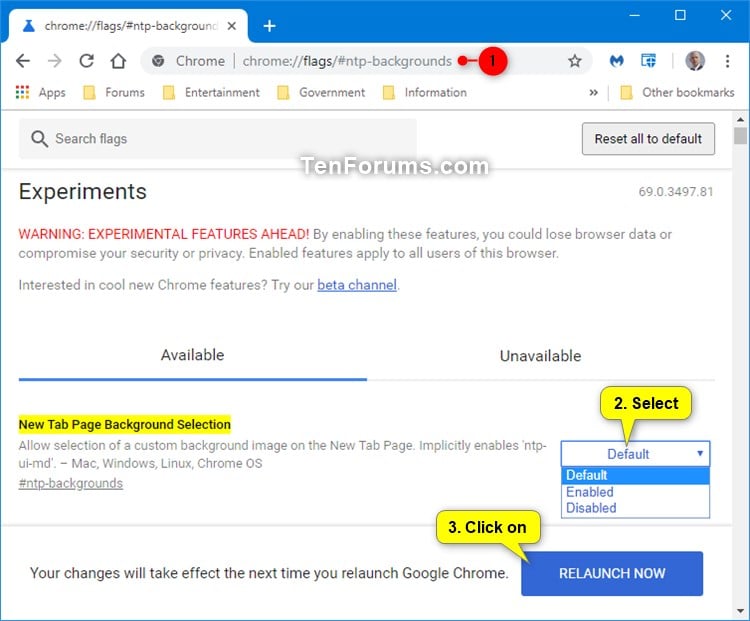
Task: Close the chrome://flags tab
Action: point(232,26)
